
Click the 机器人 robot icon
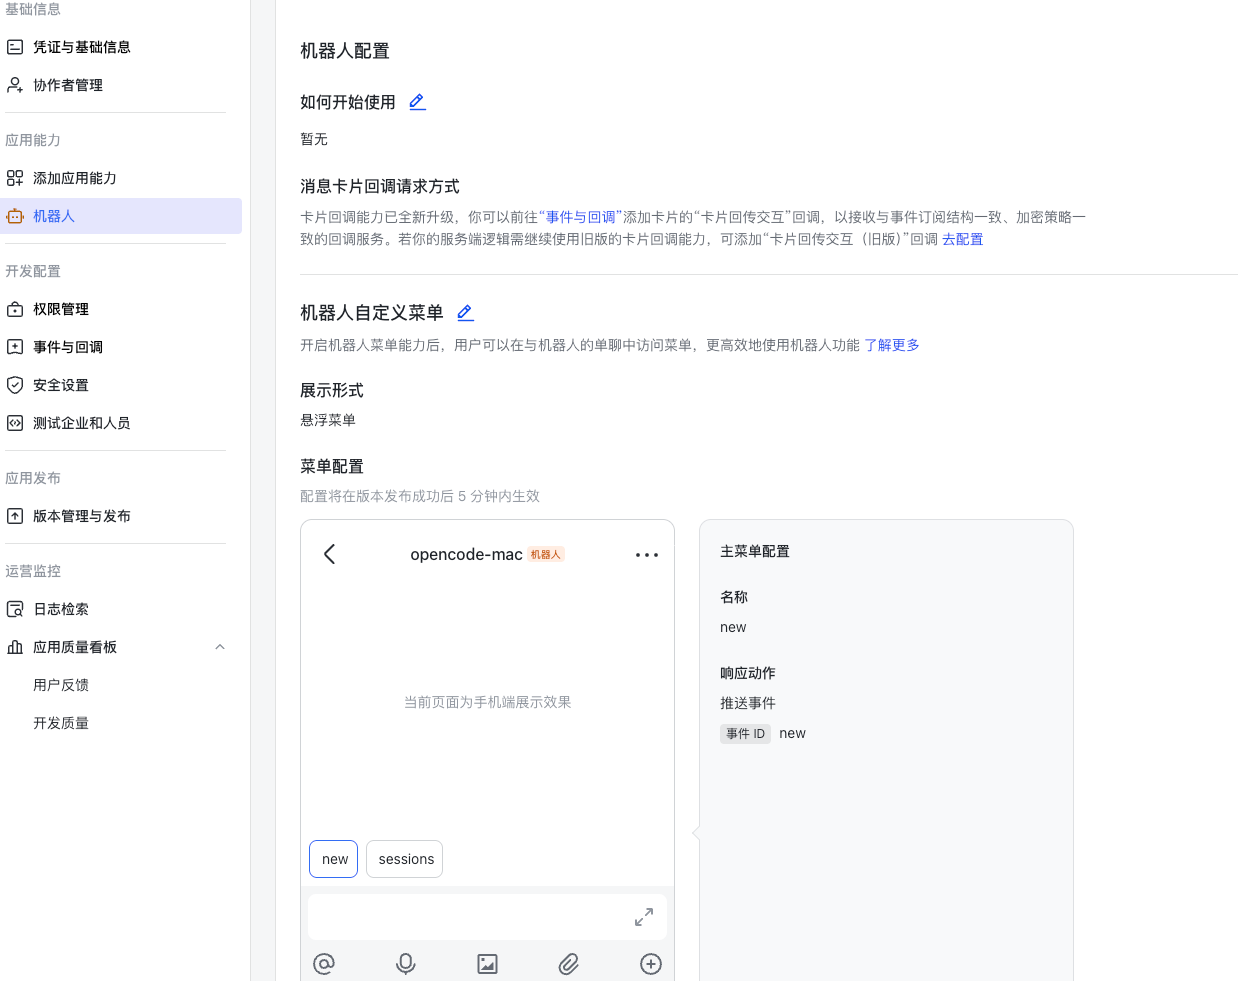(x=15, y=216)
